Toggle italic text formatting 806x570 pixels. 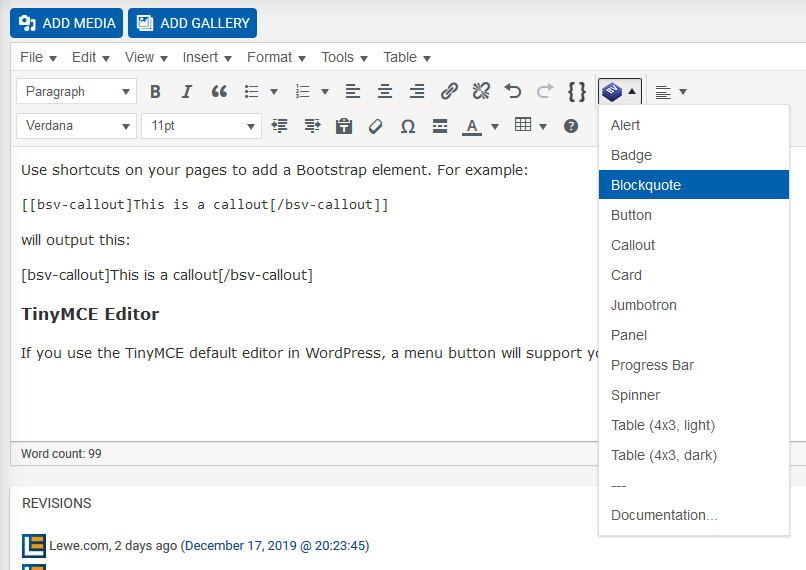coord(187,91)
